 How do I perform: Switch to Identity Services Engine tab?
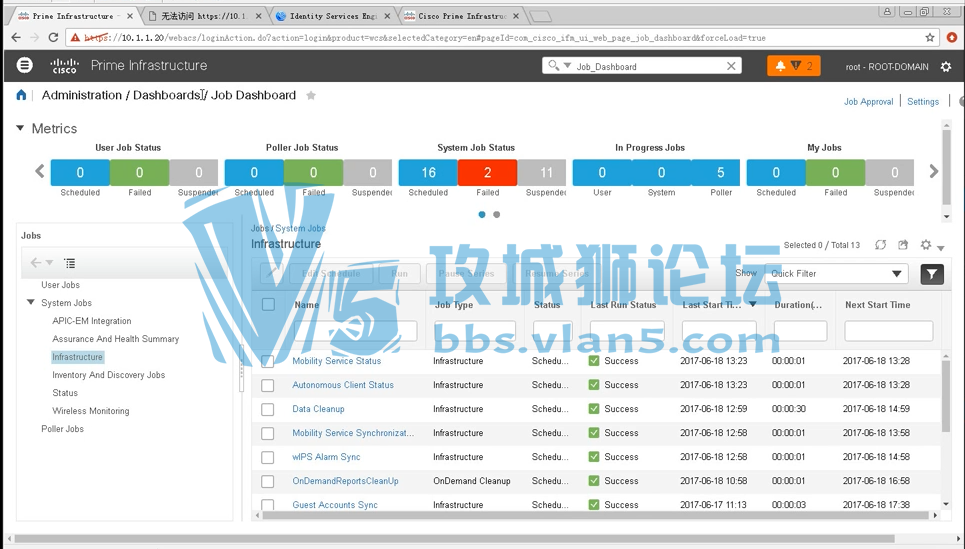[x=332, y=16]
